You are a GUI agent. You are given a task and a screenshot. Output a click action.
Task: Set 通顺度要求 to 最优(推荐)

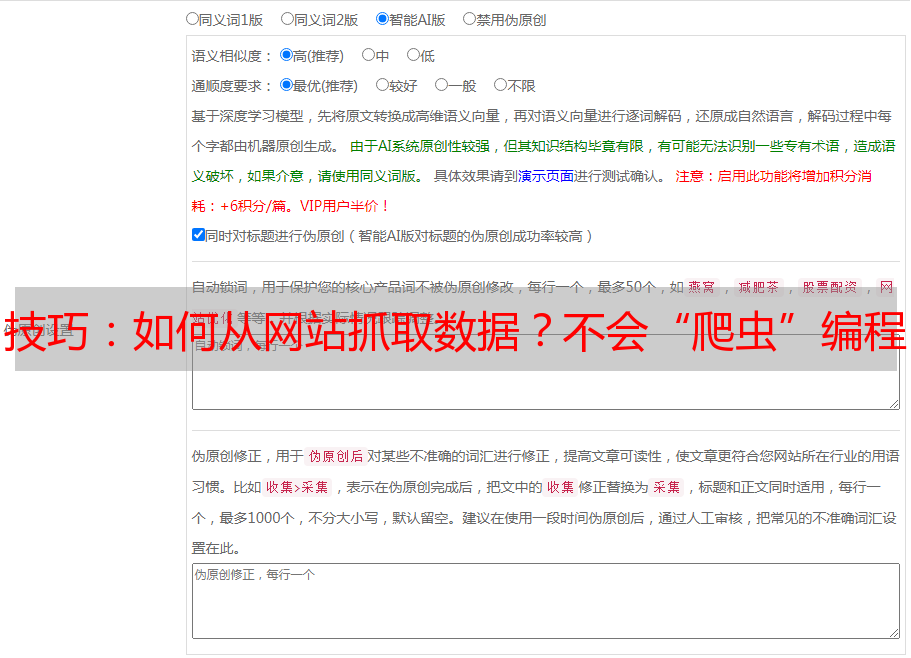pyautogui.click(x=286, y=85)
